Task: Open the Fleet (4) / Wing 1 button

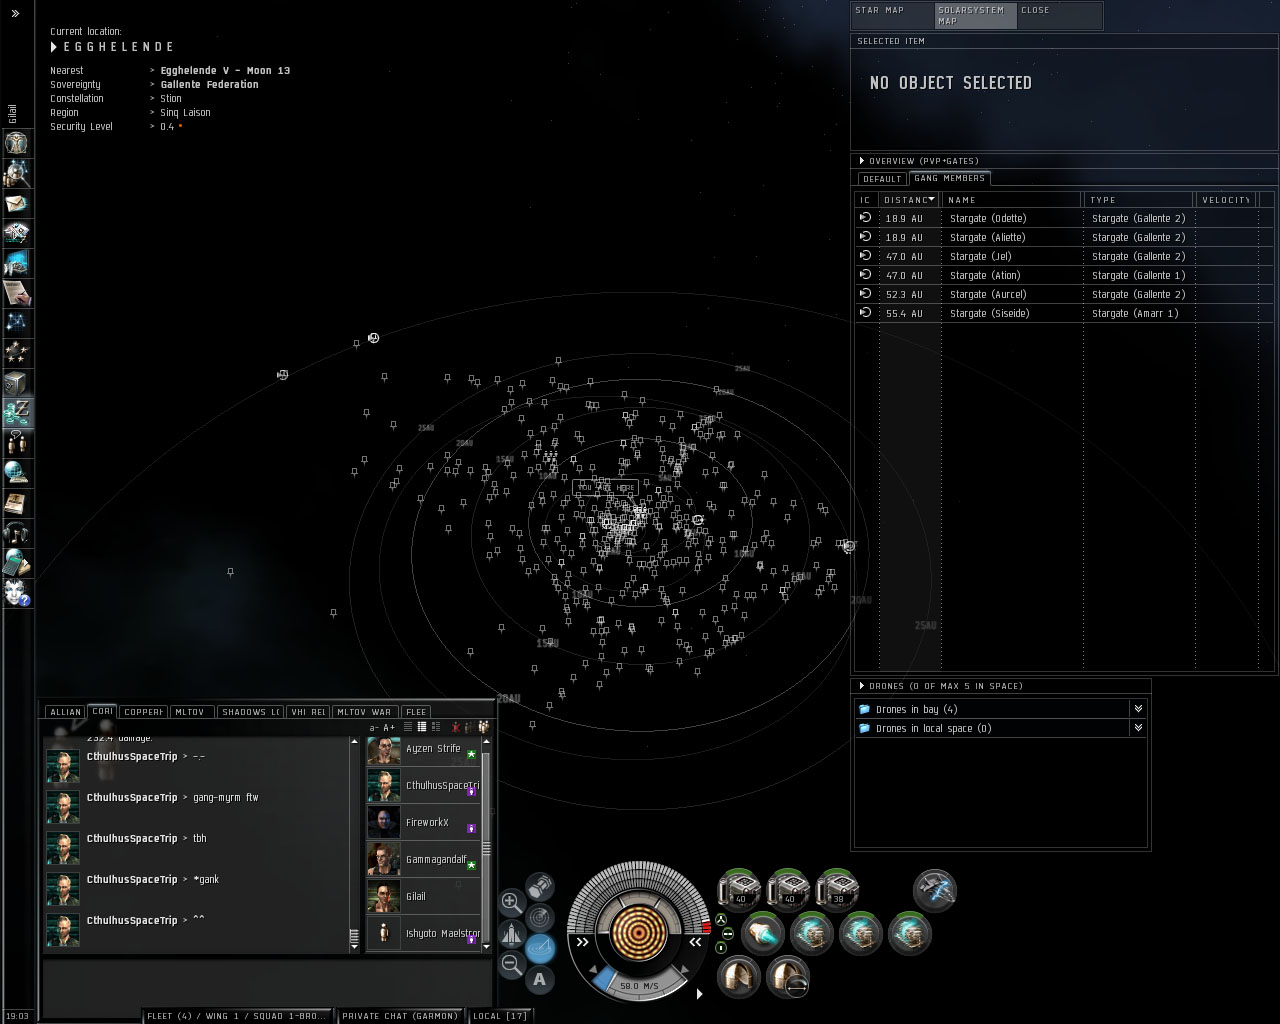Action: pyautogui.click(x=237, y=1016)
